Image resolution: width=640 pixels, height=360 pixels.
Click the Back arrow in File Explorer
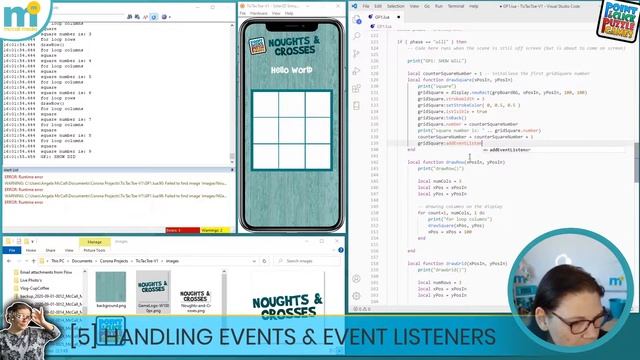pos(9,261)
